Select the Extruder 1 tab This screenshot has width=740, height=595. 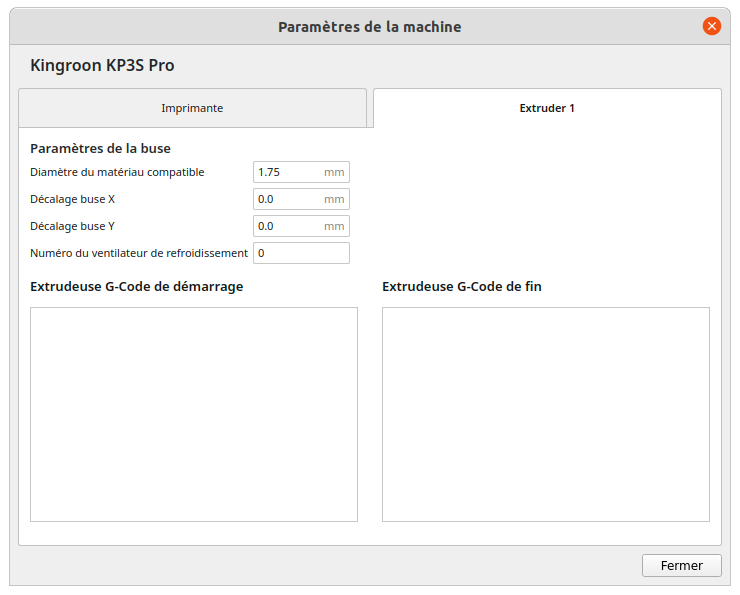coord(547,108)
